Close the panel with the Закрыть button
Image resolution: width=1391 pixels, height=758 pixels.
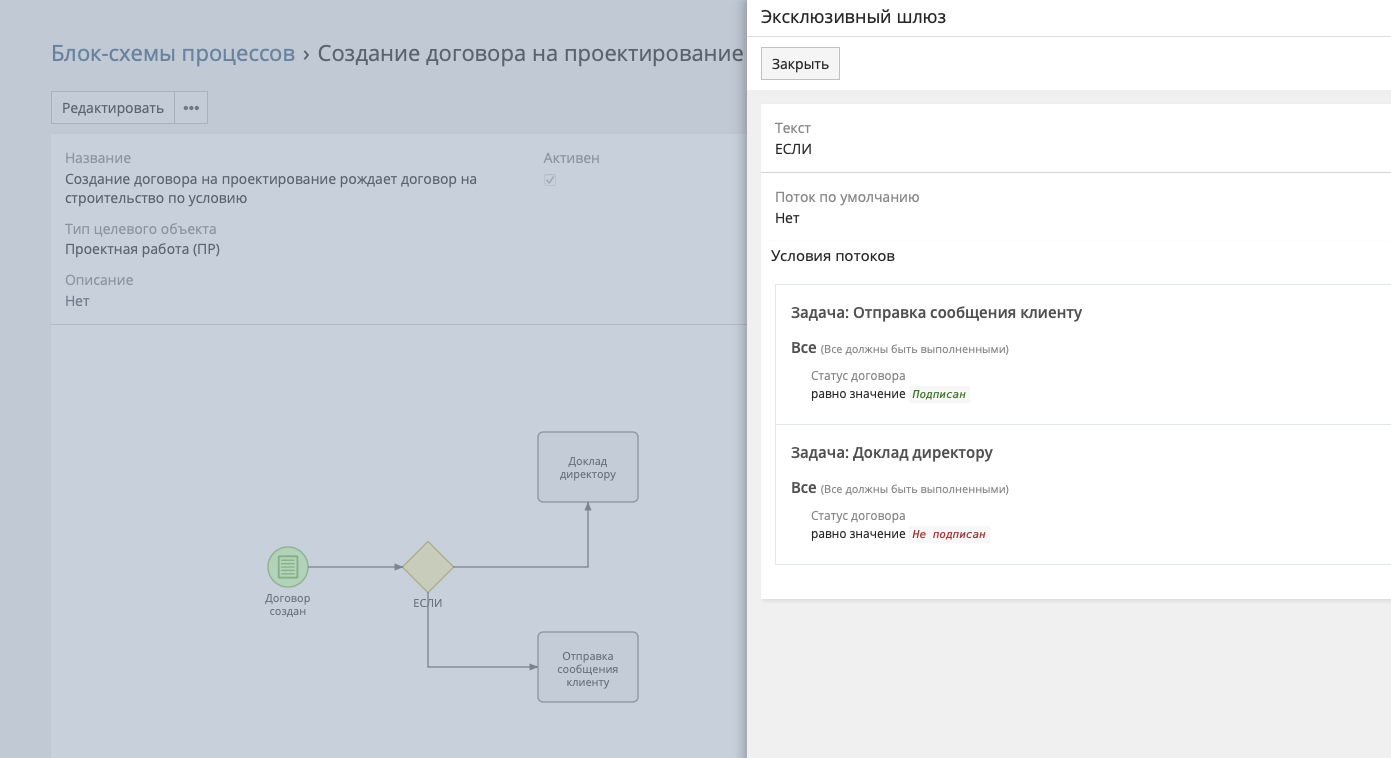[800, 64]
